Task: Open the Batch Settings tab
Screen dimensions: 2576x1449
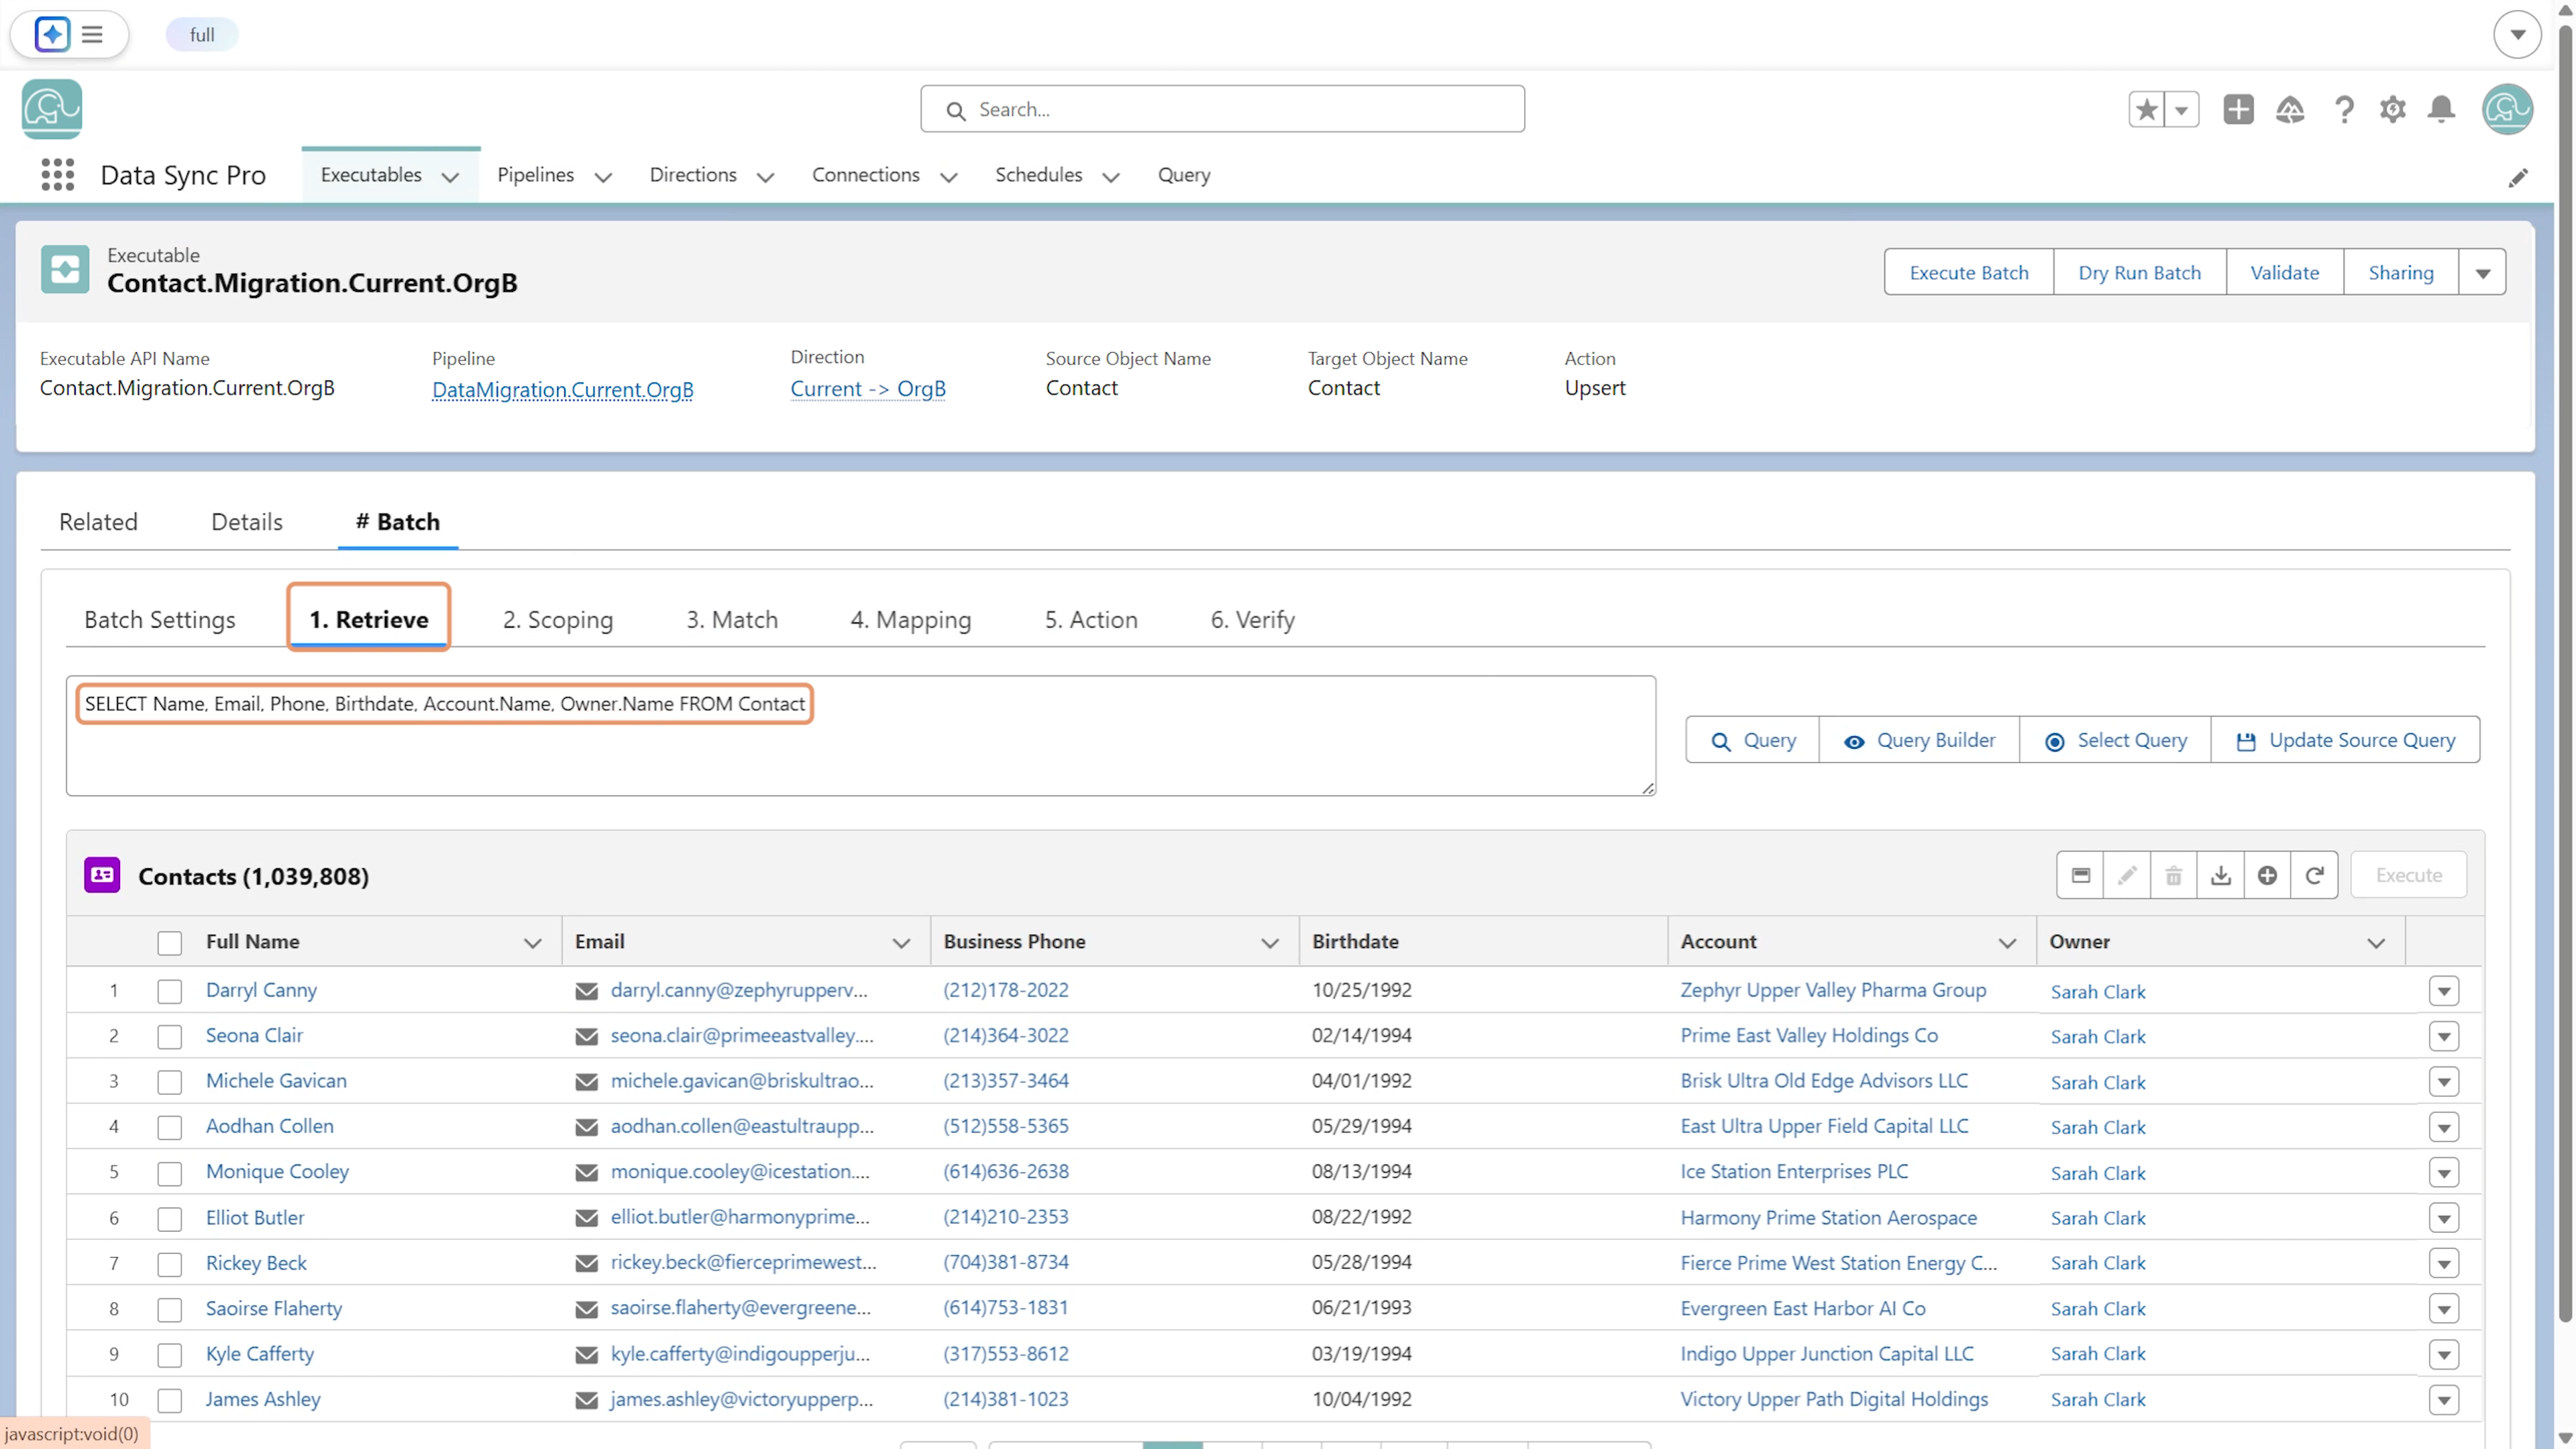Action: (x=160, y=620)
